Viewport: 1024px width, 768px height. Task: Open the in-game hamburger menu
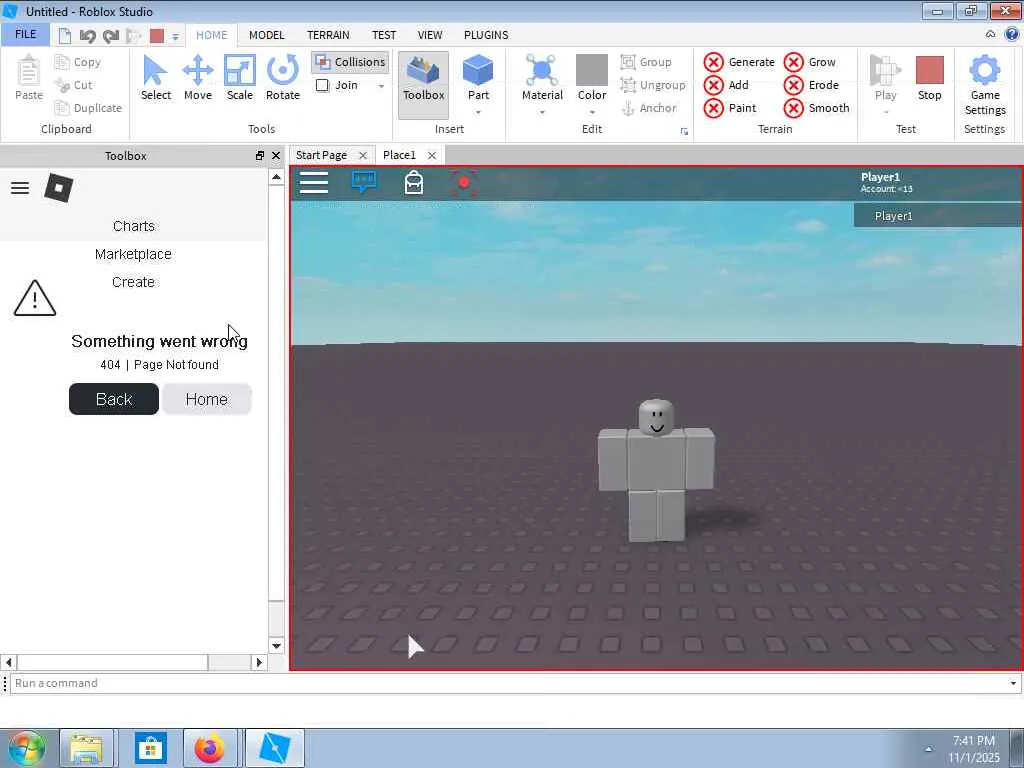[x=313, y=183]
